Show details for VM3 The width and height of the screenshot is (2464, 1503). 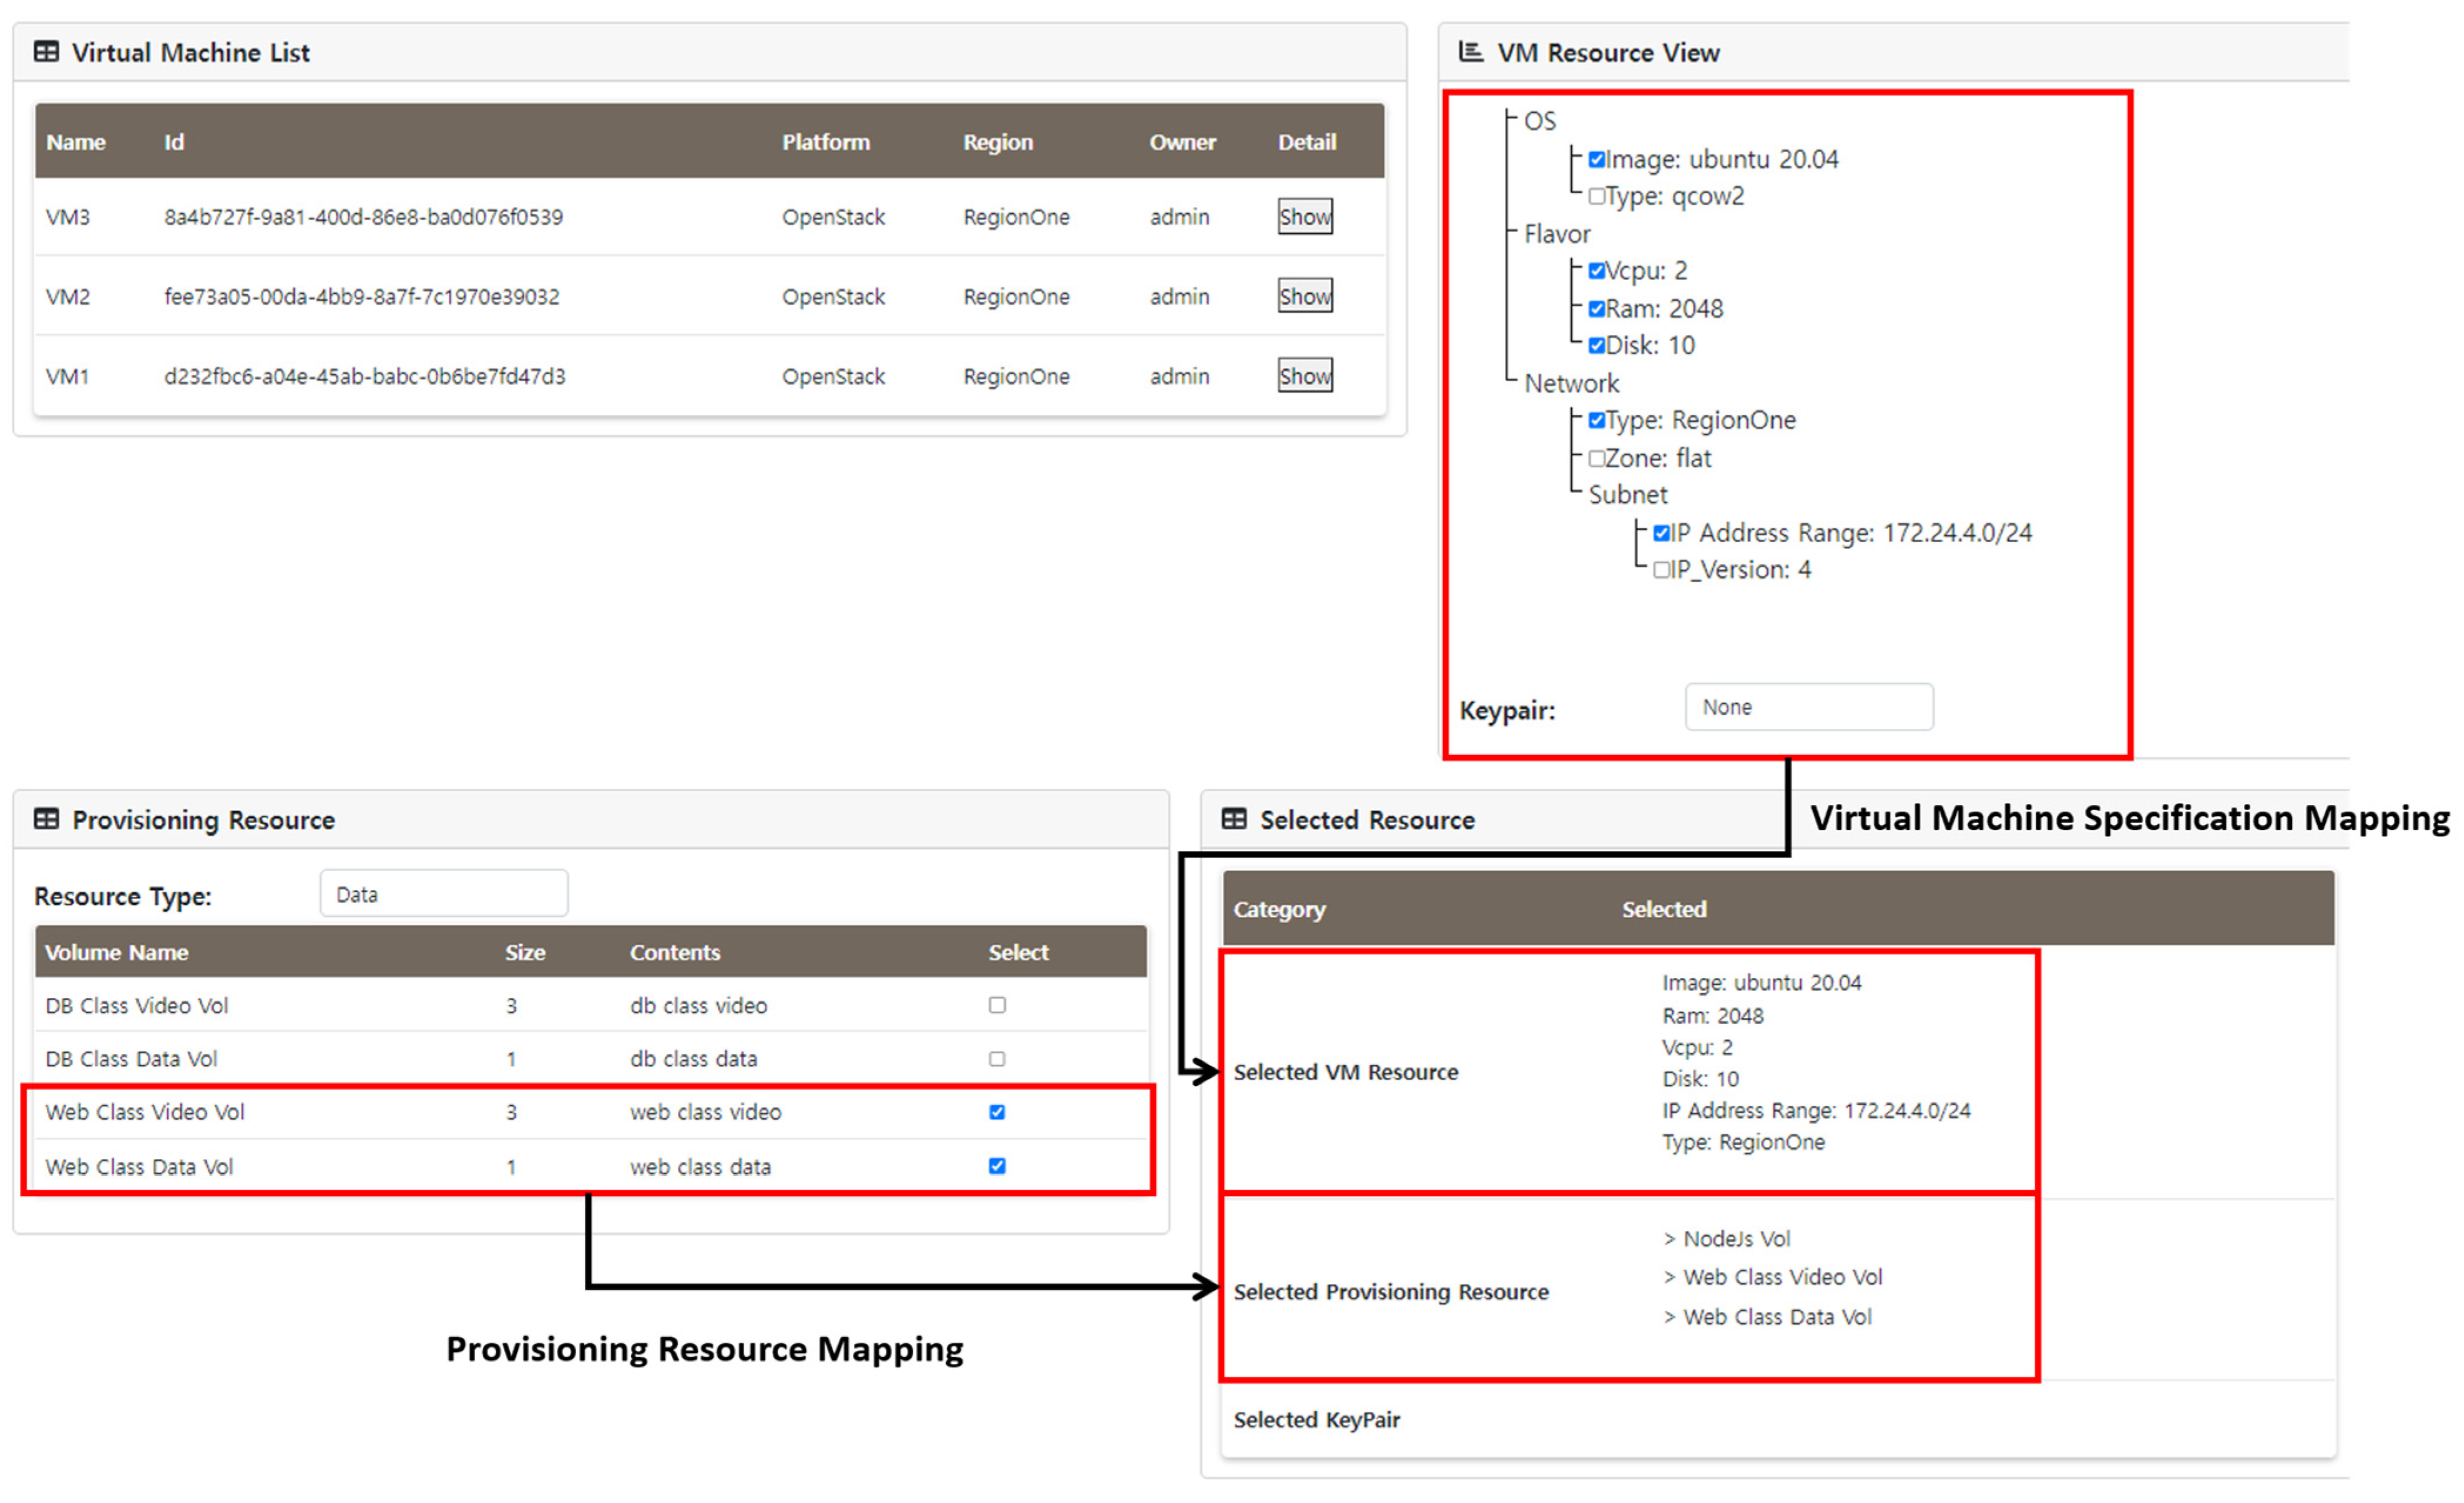pyautogui.click(x=1305, y=216)
